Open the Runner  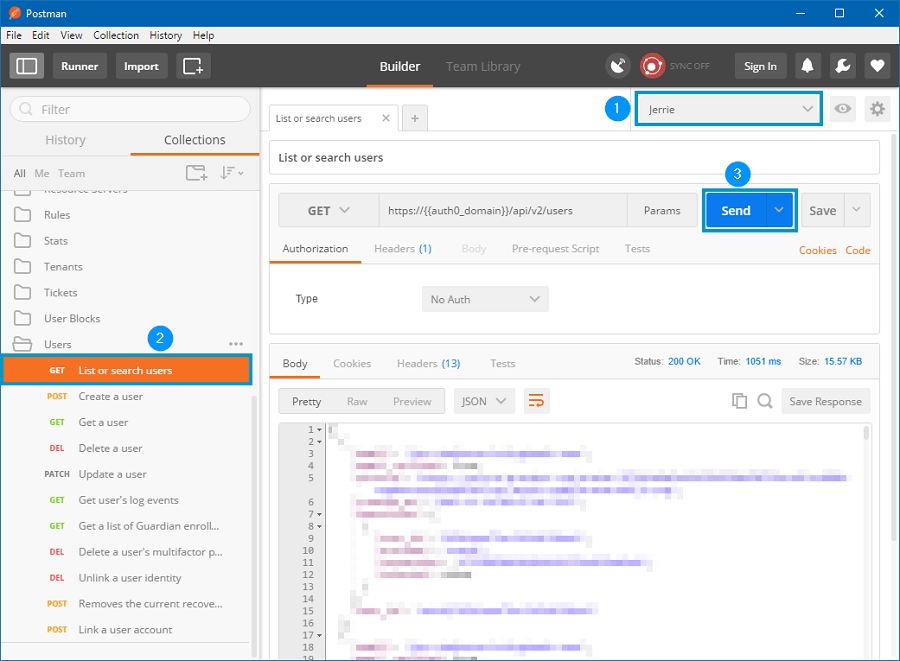(x=80, y=66)
